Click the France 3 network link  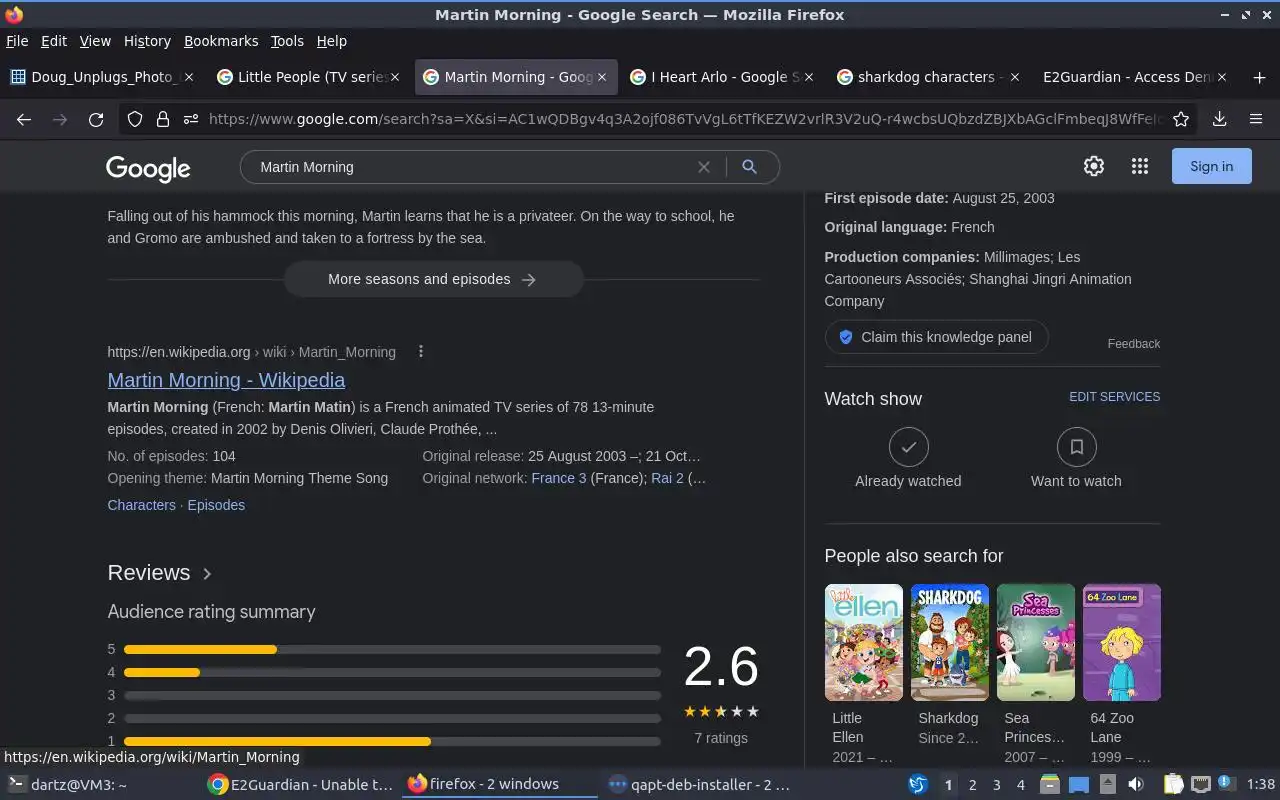point(559,478)
